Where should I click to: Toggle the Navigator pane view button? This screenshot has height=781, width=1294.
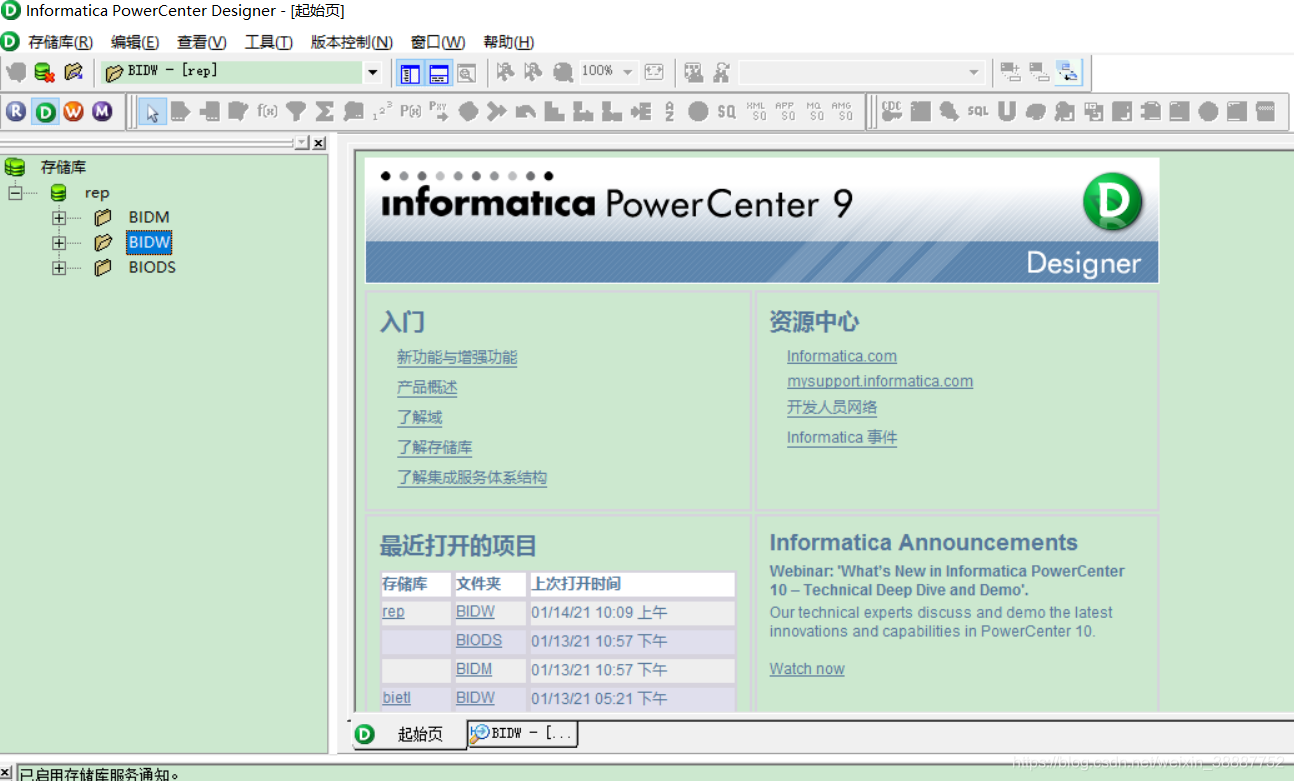click(409, 73)
